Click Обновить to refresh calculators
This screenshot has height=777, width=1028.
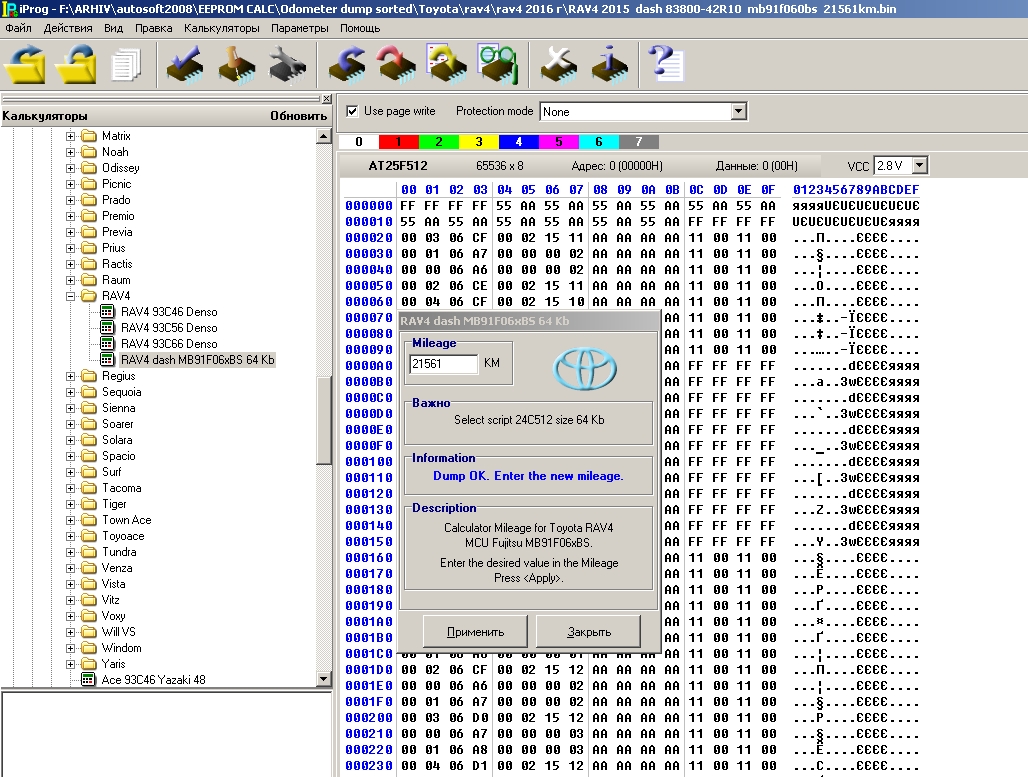[298, 115]
